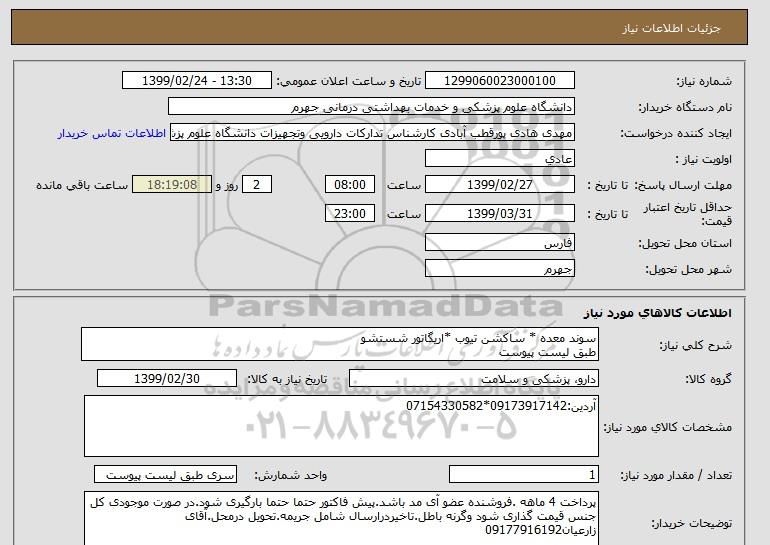Screen dimensions: 770x545
Task: Click the section heading اطلاعات کالاهای مورد نیاز
Action: [x=658, y=313]
